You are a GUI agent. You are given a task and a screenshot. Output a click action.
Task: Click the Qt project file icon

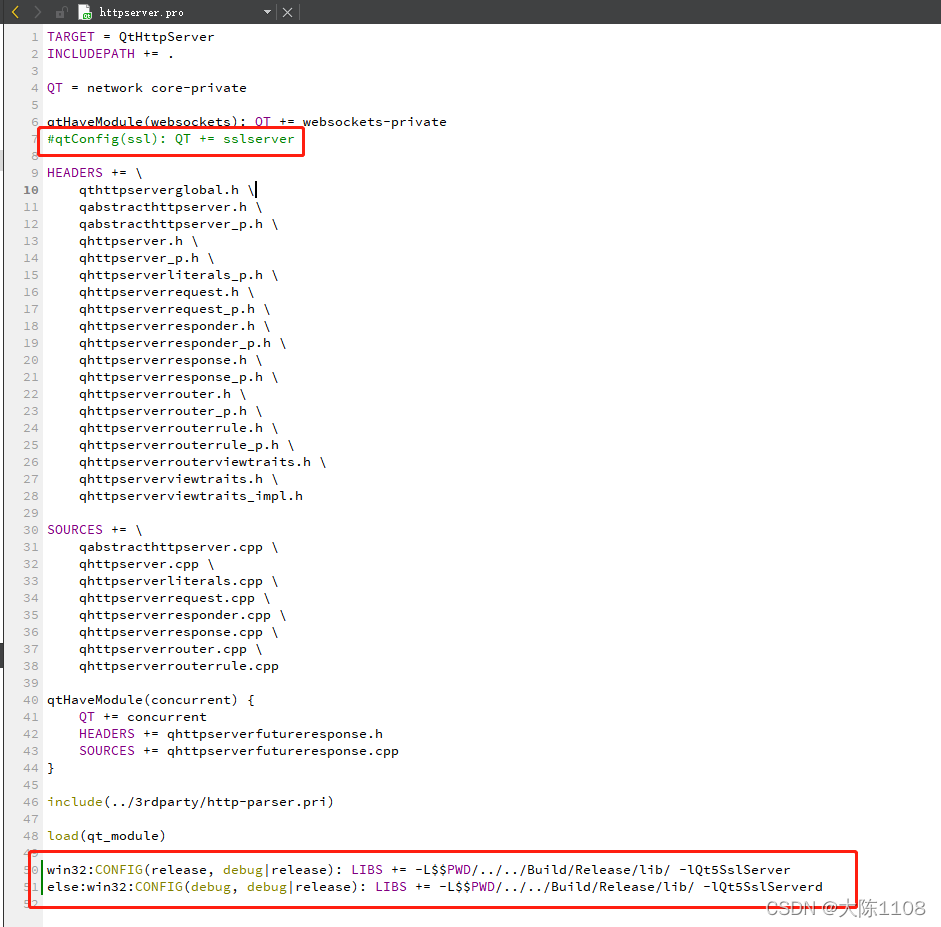pyautogui.click(x=86, y=11)
